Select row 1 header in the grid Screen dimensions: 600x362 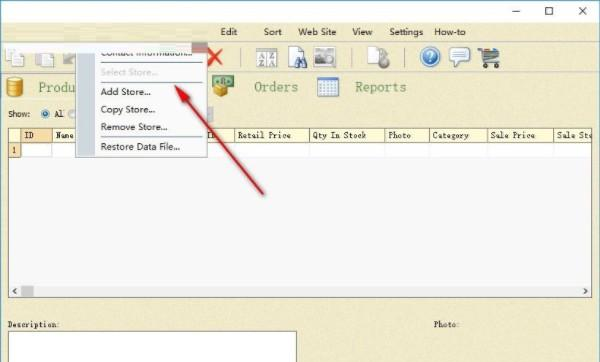click(15, 150)
